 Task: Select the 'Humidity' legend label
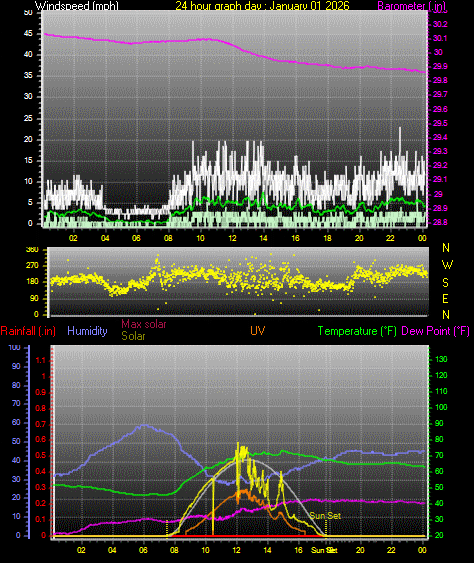pos(87,331)
